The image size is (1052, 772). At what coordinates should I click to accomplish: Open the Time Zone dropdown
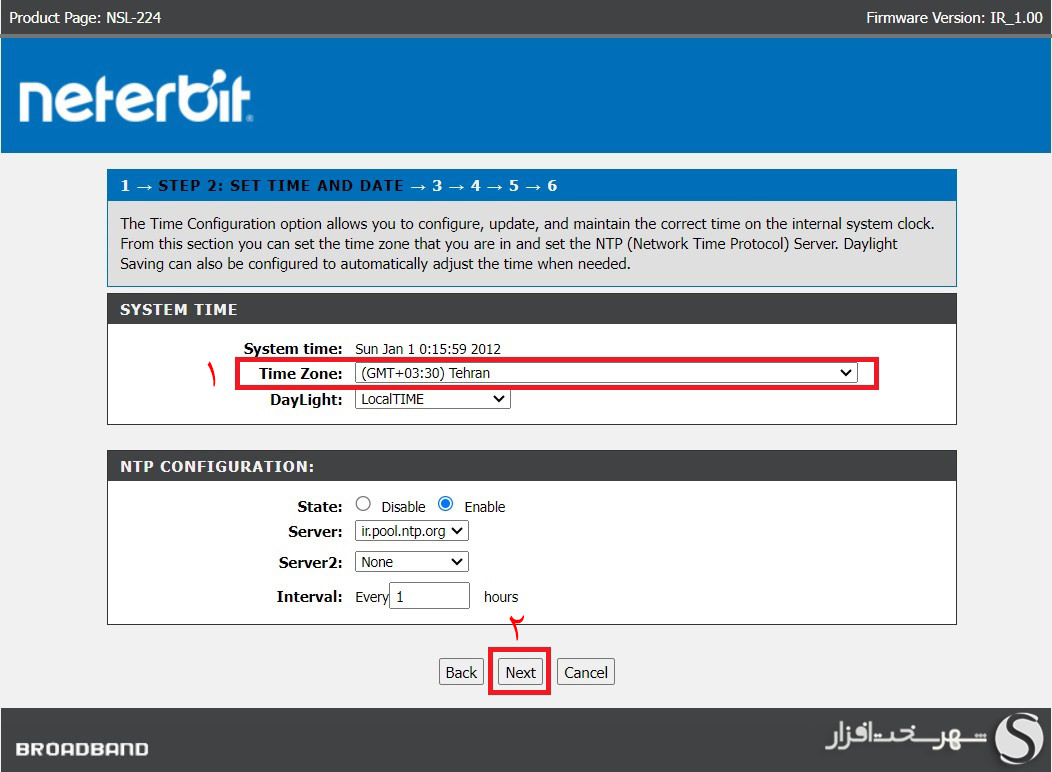846,372
